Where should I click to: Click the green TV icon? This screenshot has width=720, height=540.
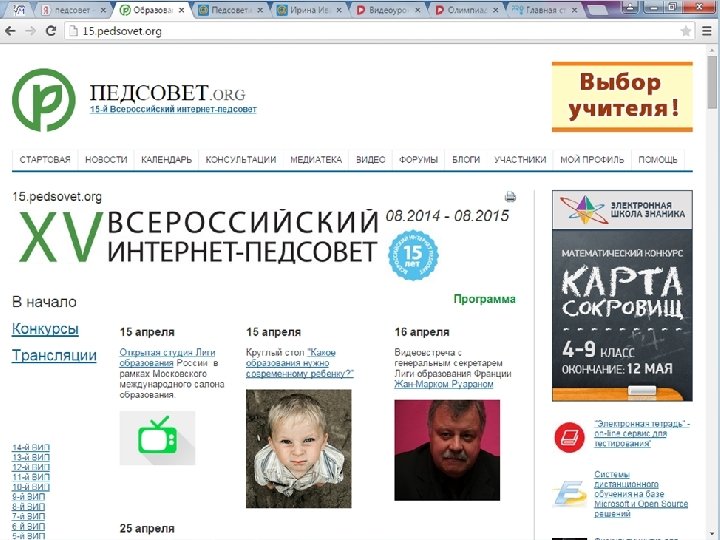point(157,438)
